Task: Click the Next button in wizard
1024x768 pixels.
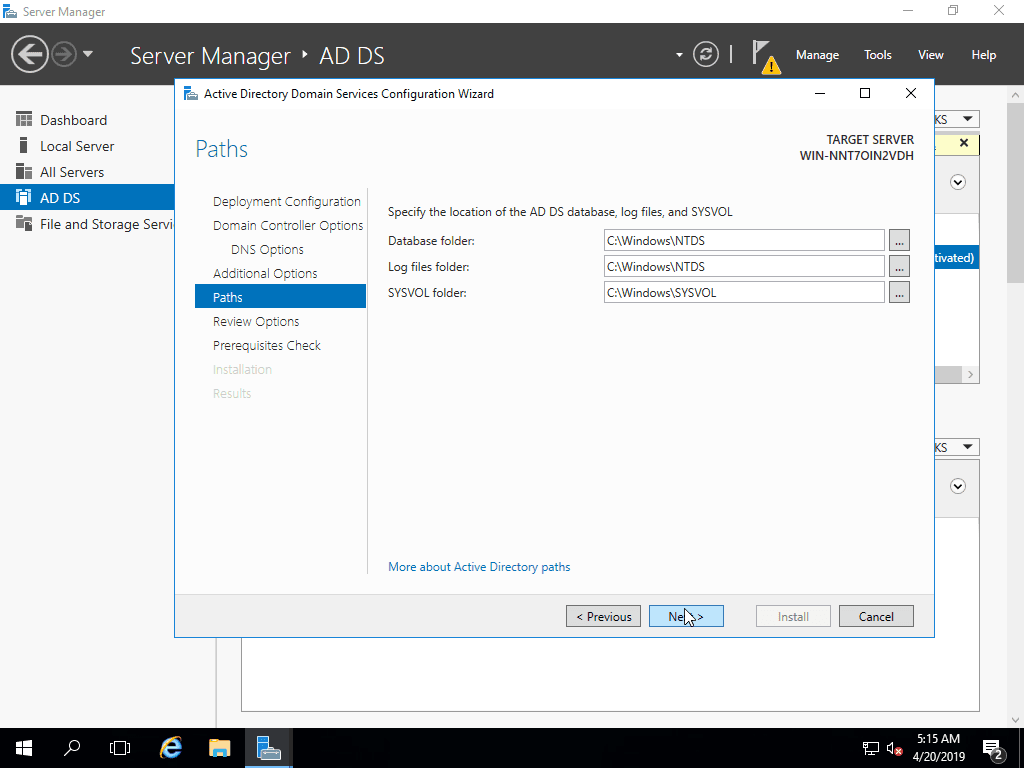Action: click(x=686, y=616)
